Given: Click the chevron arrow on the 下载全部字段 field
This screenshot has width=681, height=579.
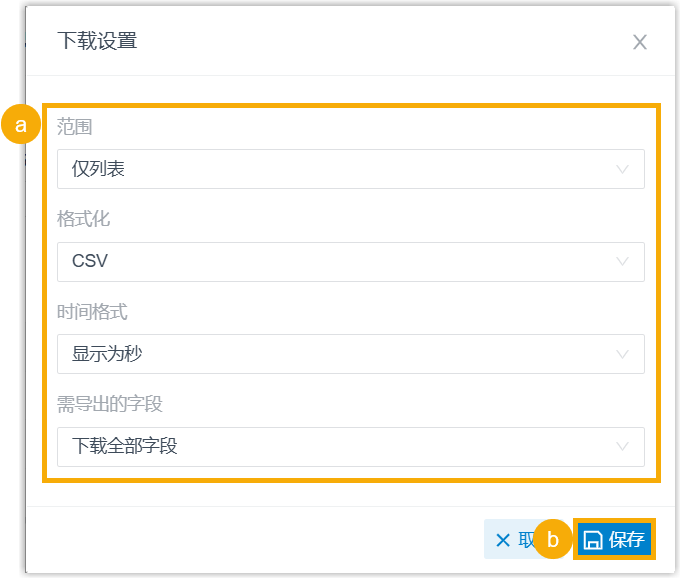Looking at the screenshot, I should (x=622, y=446).
